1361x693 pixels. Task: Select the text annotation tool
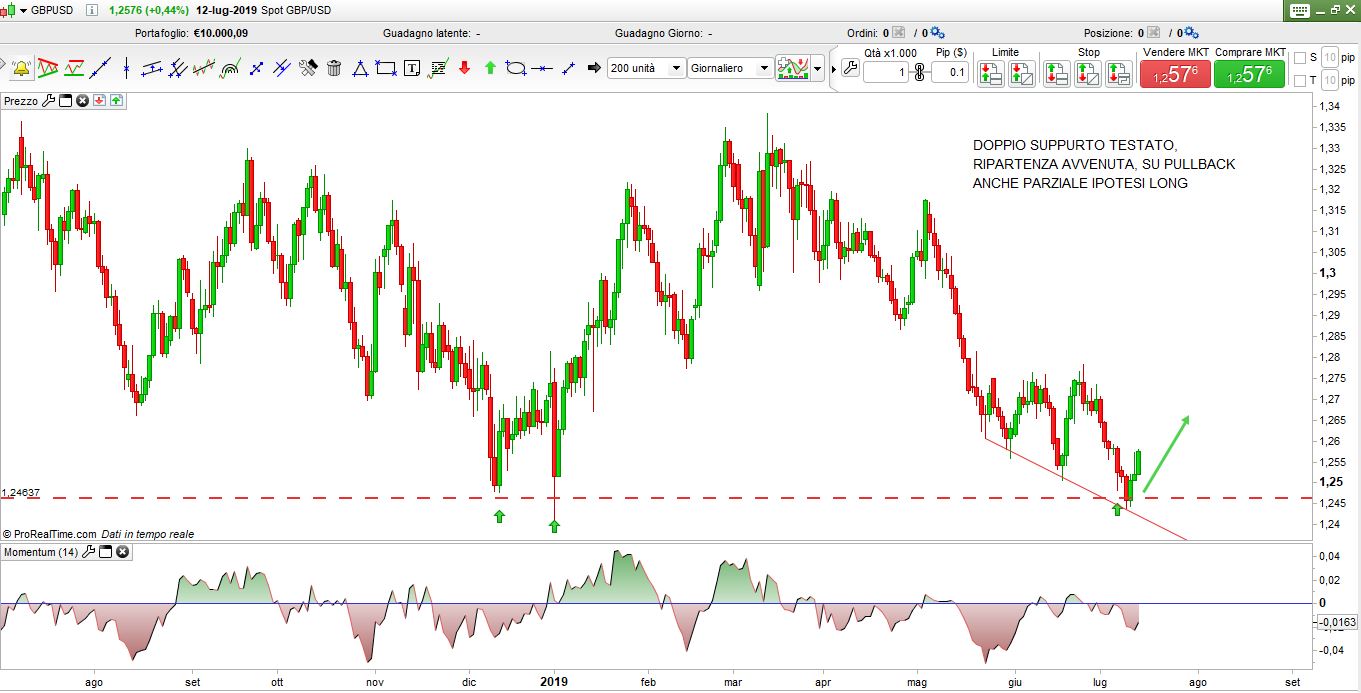coord(412,68)
